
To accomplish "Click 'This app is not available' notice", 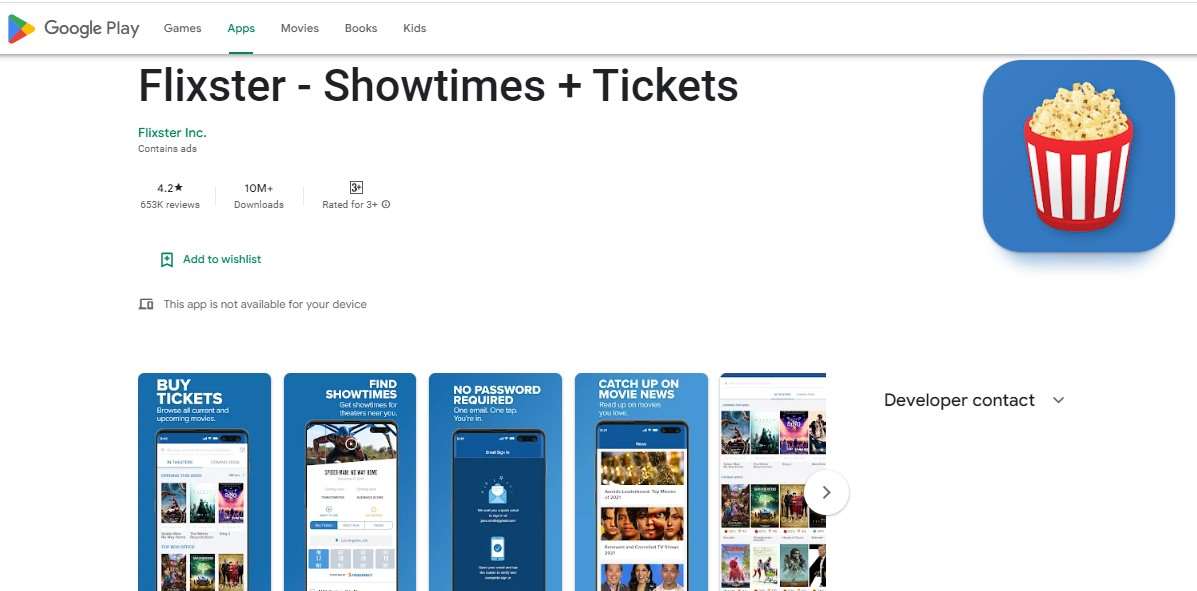I will (265, 304).
